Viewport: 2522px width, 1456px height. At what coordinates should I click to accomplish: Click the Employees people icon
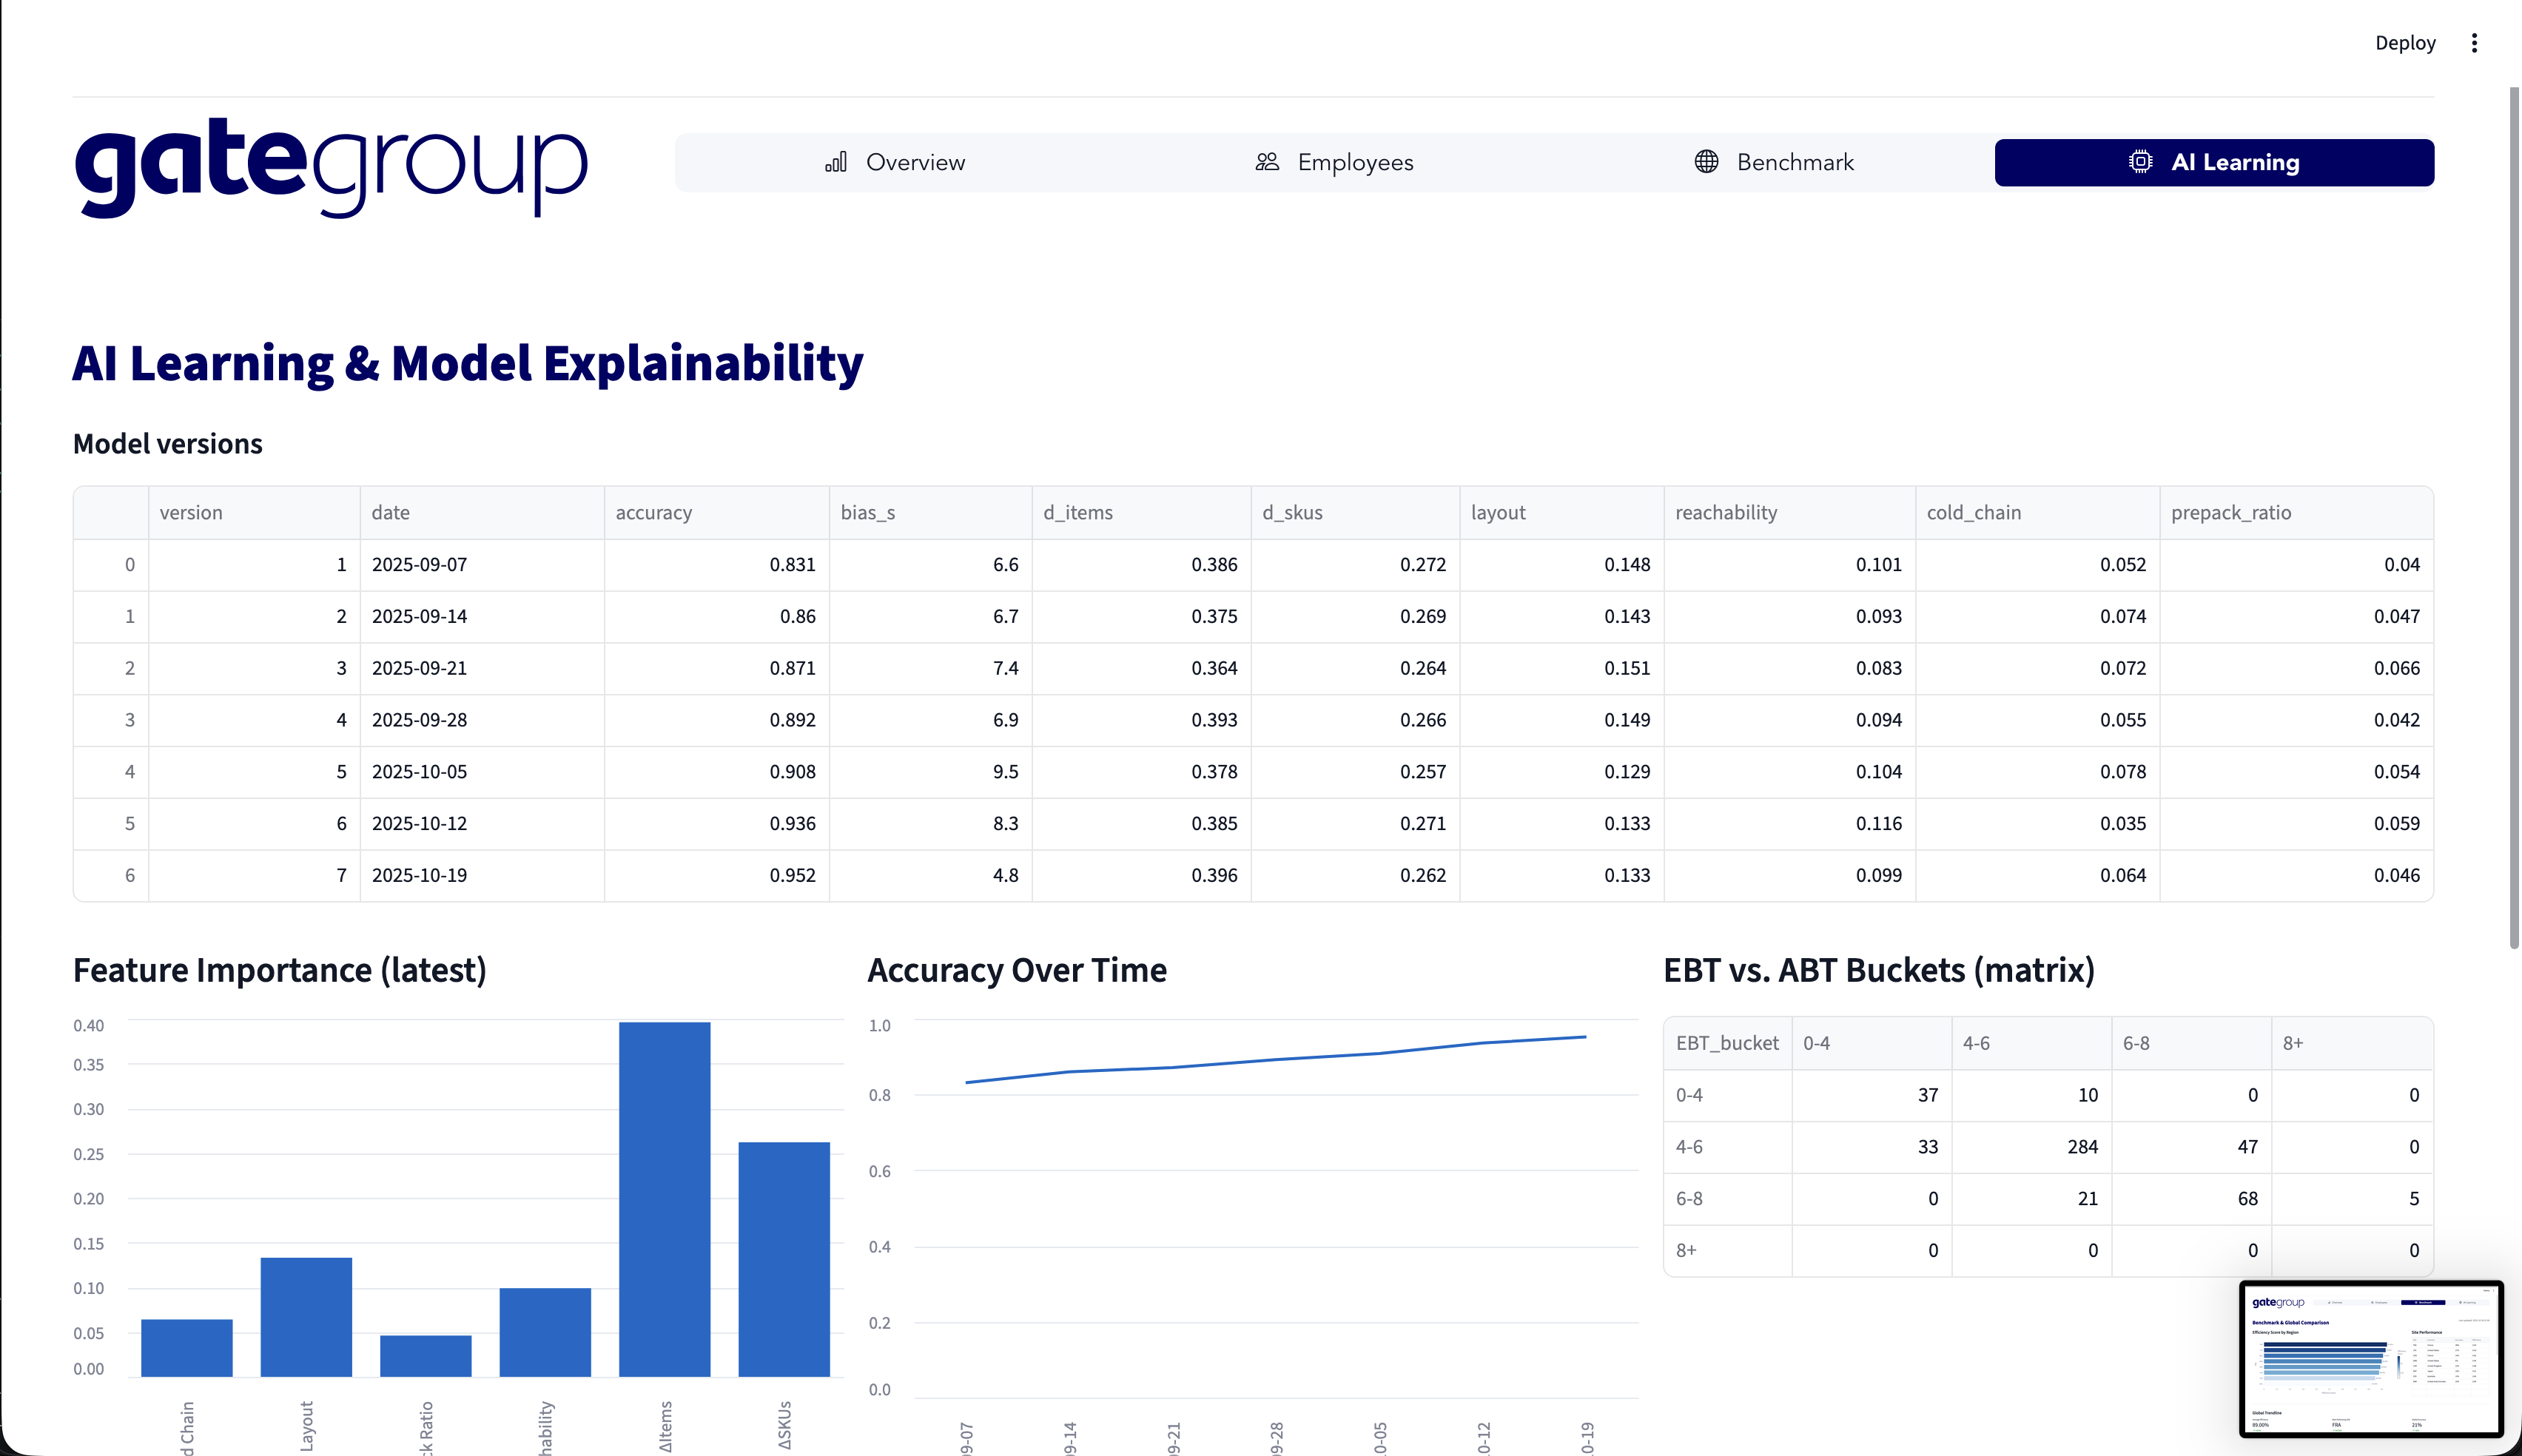pyautogui.click(x=1267, y=162)
